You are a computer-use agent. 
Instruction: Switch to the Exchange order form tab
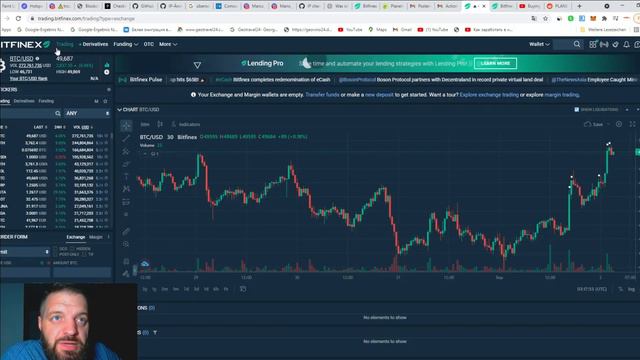pyautogui.click(x=76, y=237)
